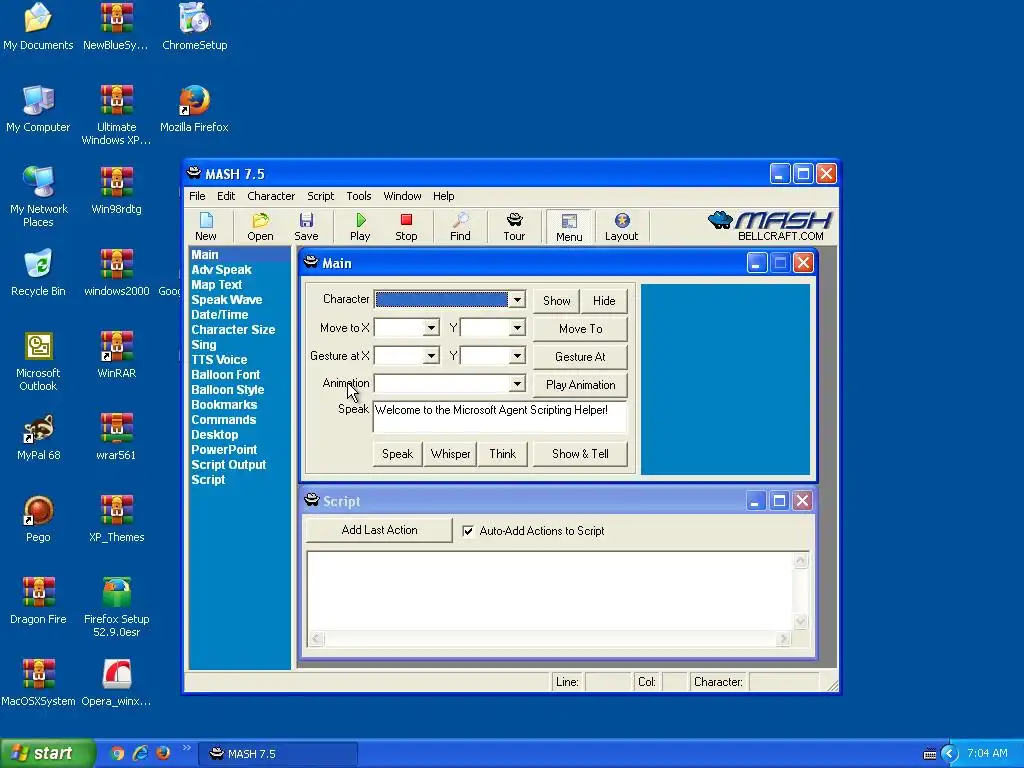Launch Chrome from quick launch bar
The height and width of the screenshot is (768, 1024).
pos(118,753)
